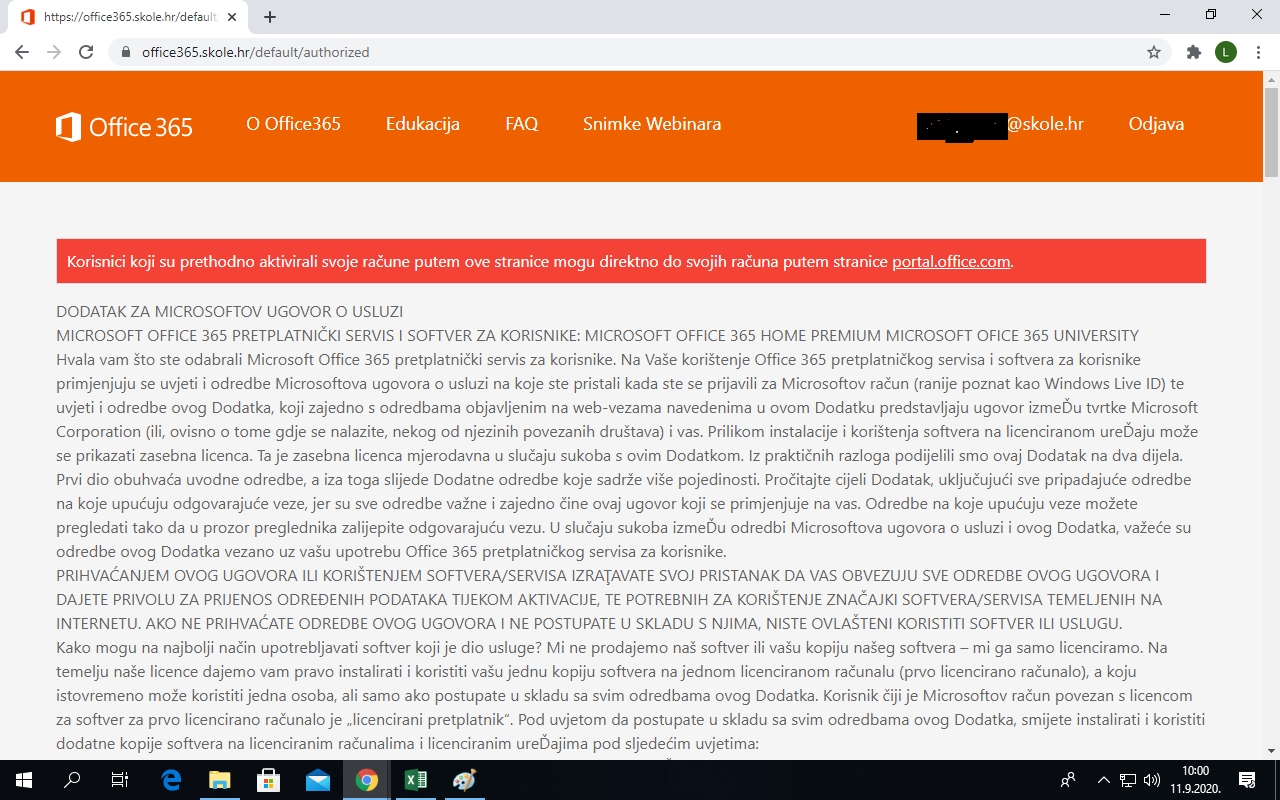Click the heading DODATAK ZA MICROSOFTOV UGOVOR O USLUZI
This screenshot has height=800, width=1280.
[x=230, y=312]
